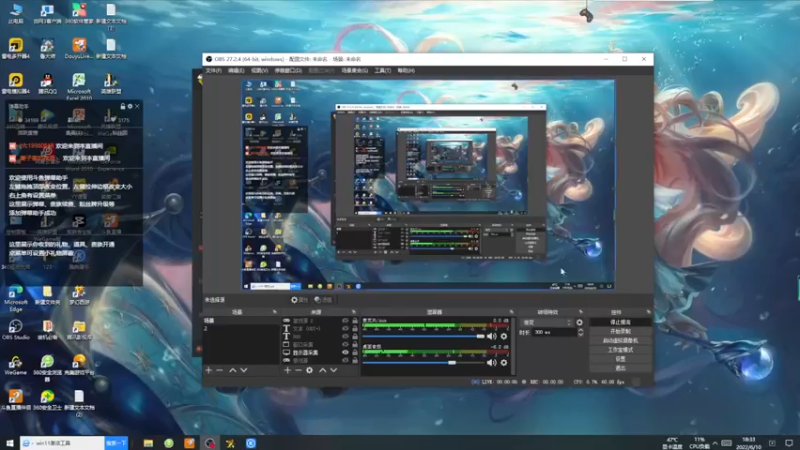Toggle visibility of 文本 (GDI+) source

click(345, 329)
